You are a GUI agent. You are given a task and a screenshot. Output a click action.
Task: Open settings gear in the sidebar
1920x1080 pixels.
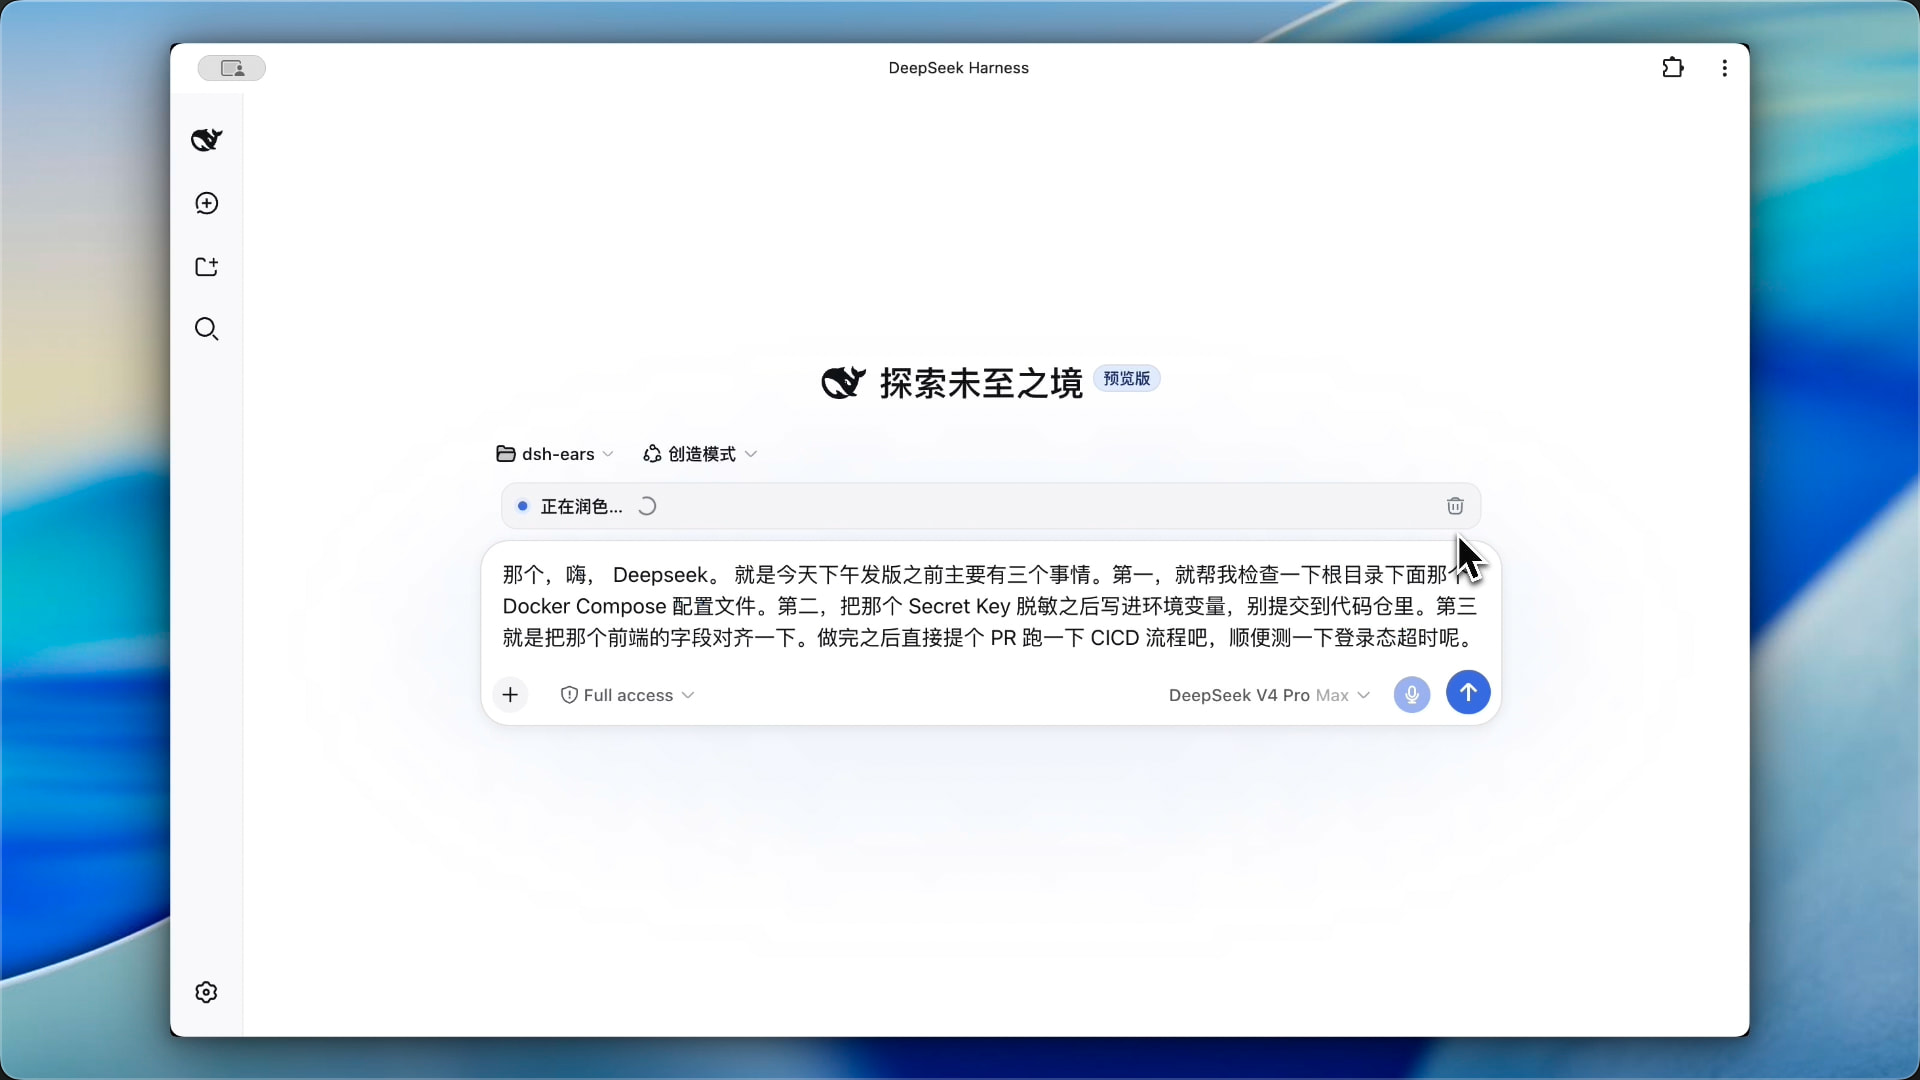click(207, 992)
